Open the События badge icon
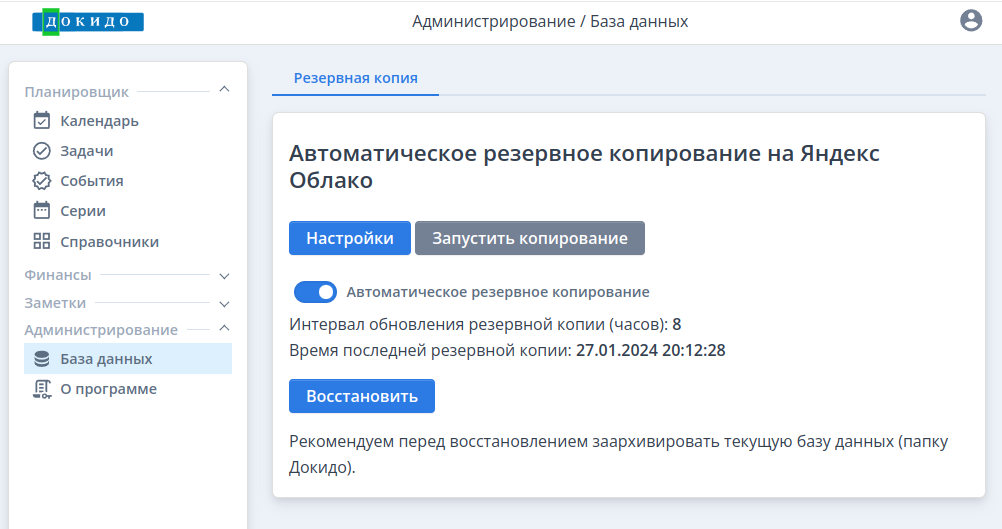 [42, 181]
